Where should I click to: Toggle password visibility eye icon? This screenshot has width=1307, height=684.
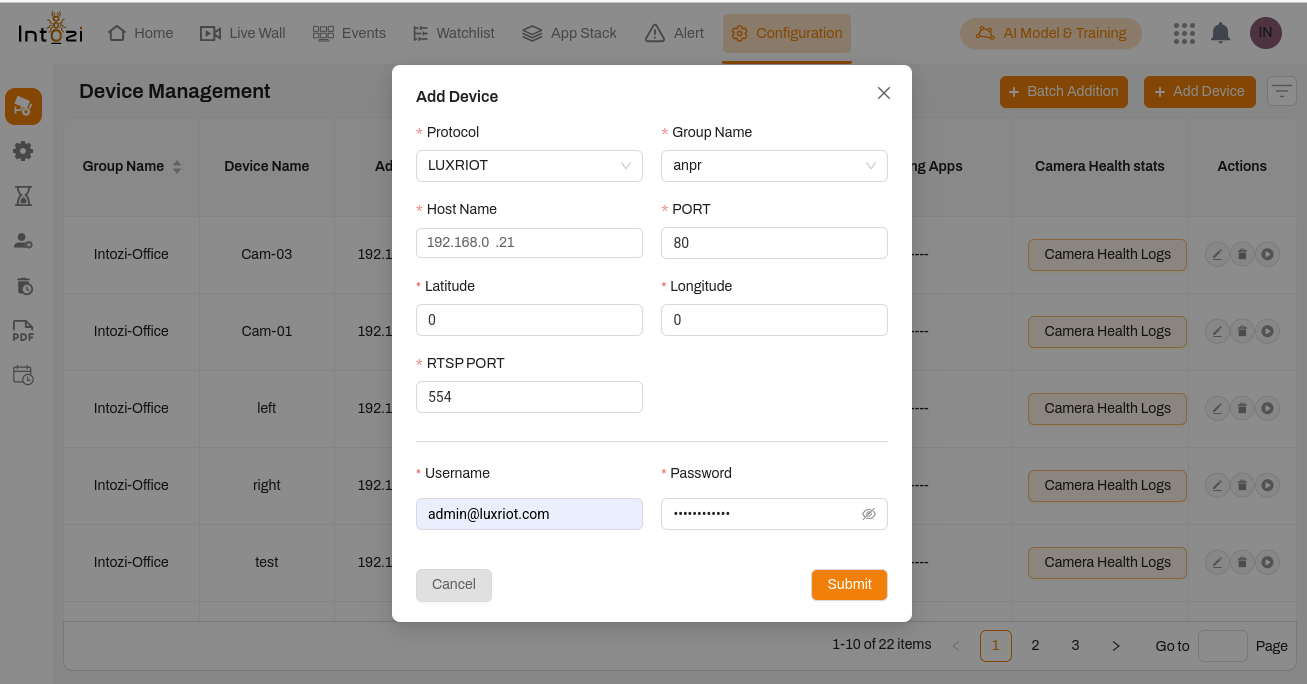pos(868,514)
